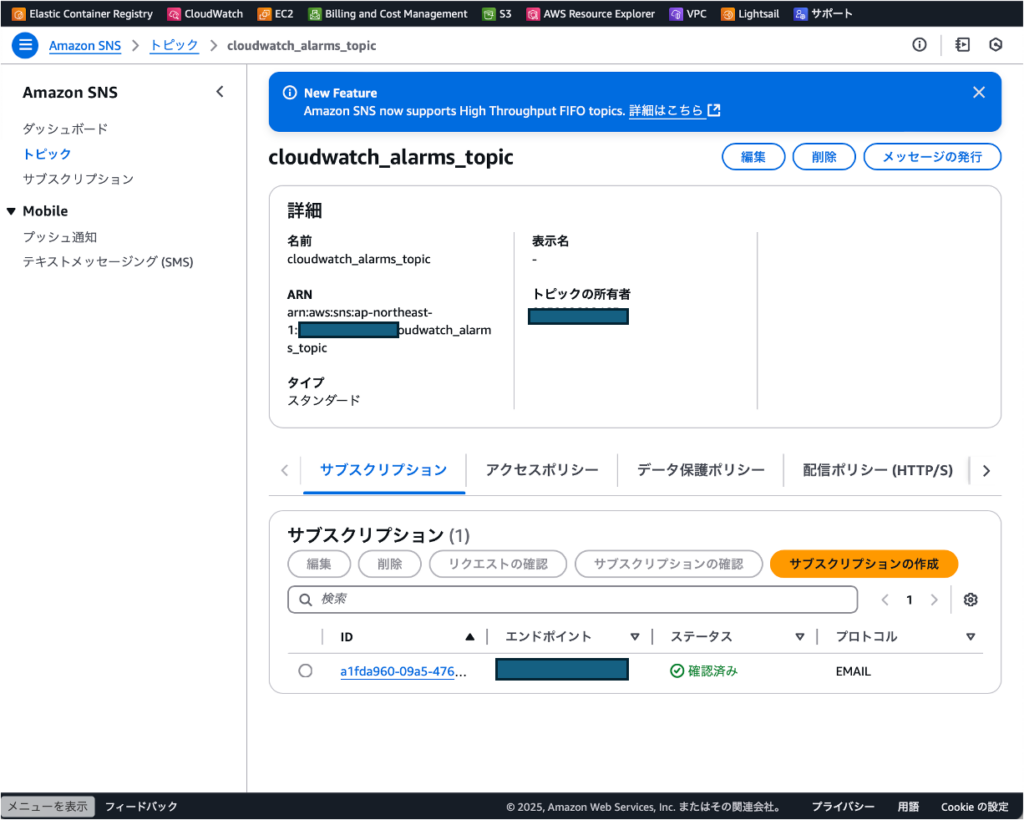This screenshot has width=1024, height=820.
Task: Switch to アクセスポリシー tab
Action: click(x=541, y=470)
